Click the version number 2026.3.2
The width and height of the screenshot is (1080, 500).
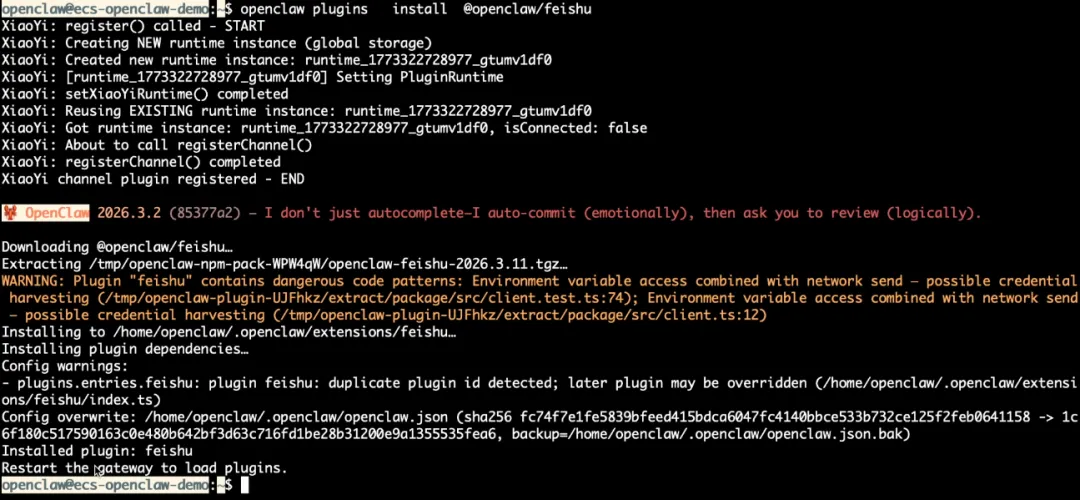pyautogui.click(x=129, y=213)
